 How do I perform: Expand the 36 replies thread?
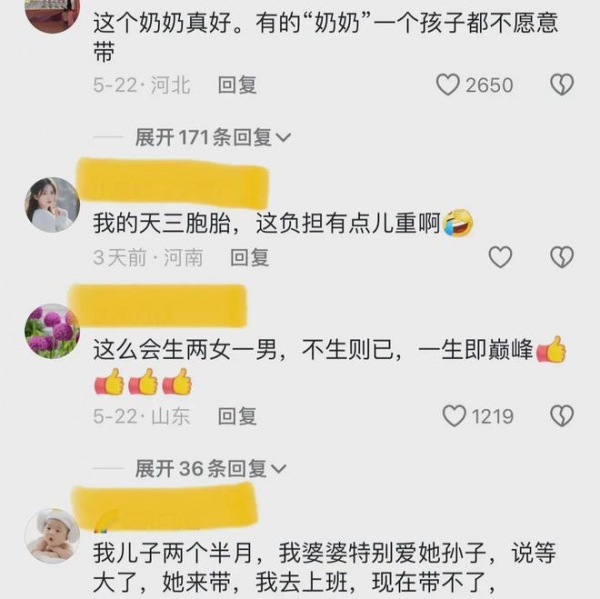pyautogui.click(x=210, y=468)
